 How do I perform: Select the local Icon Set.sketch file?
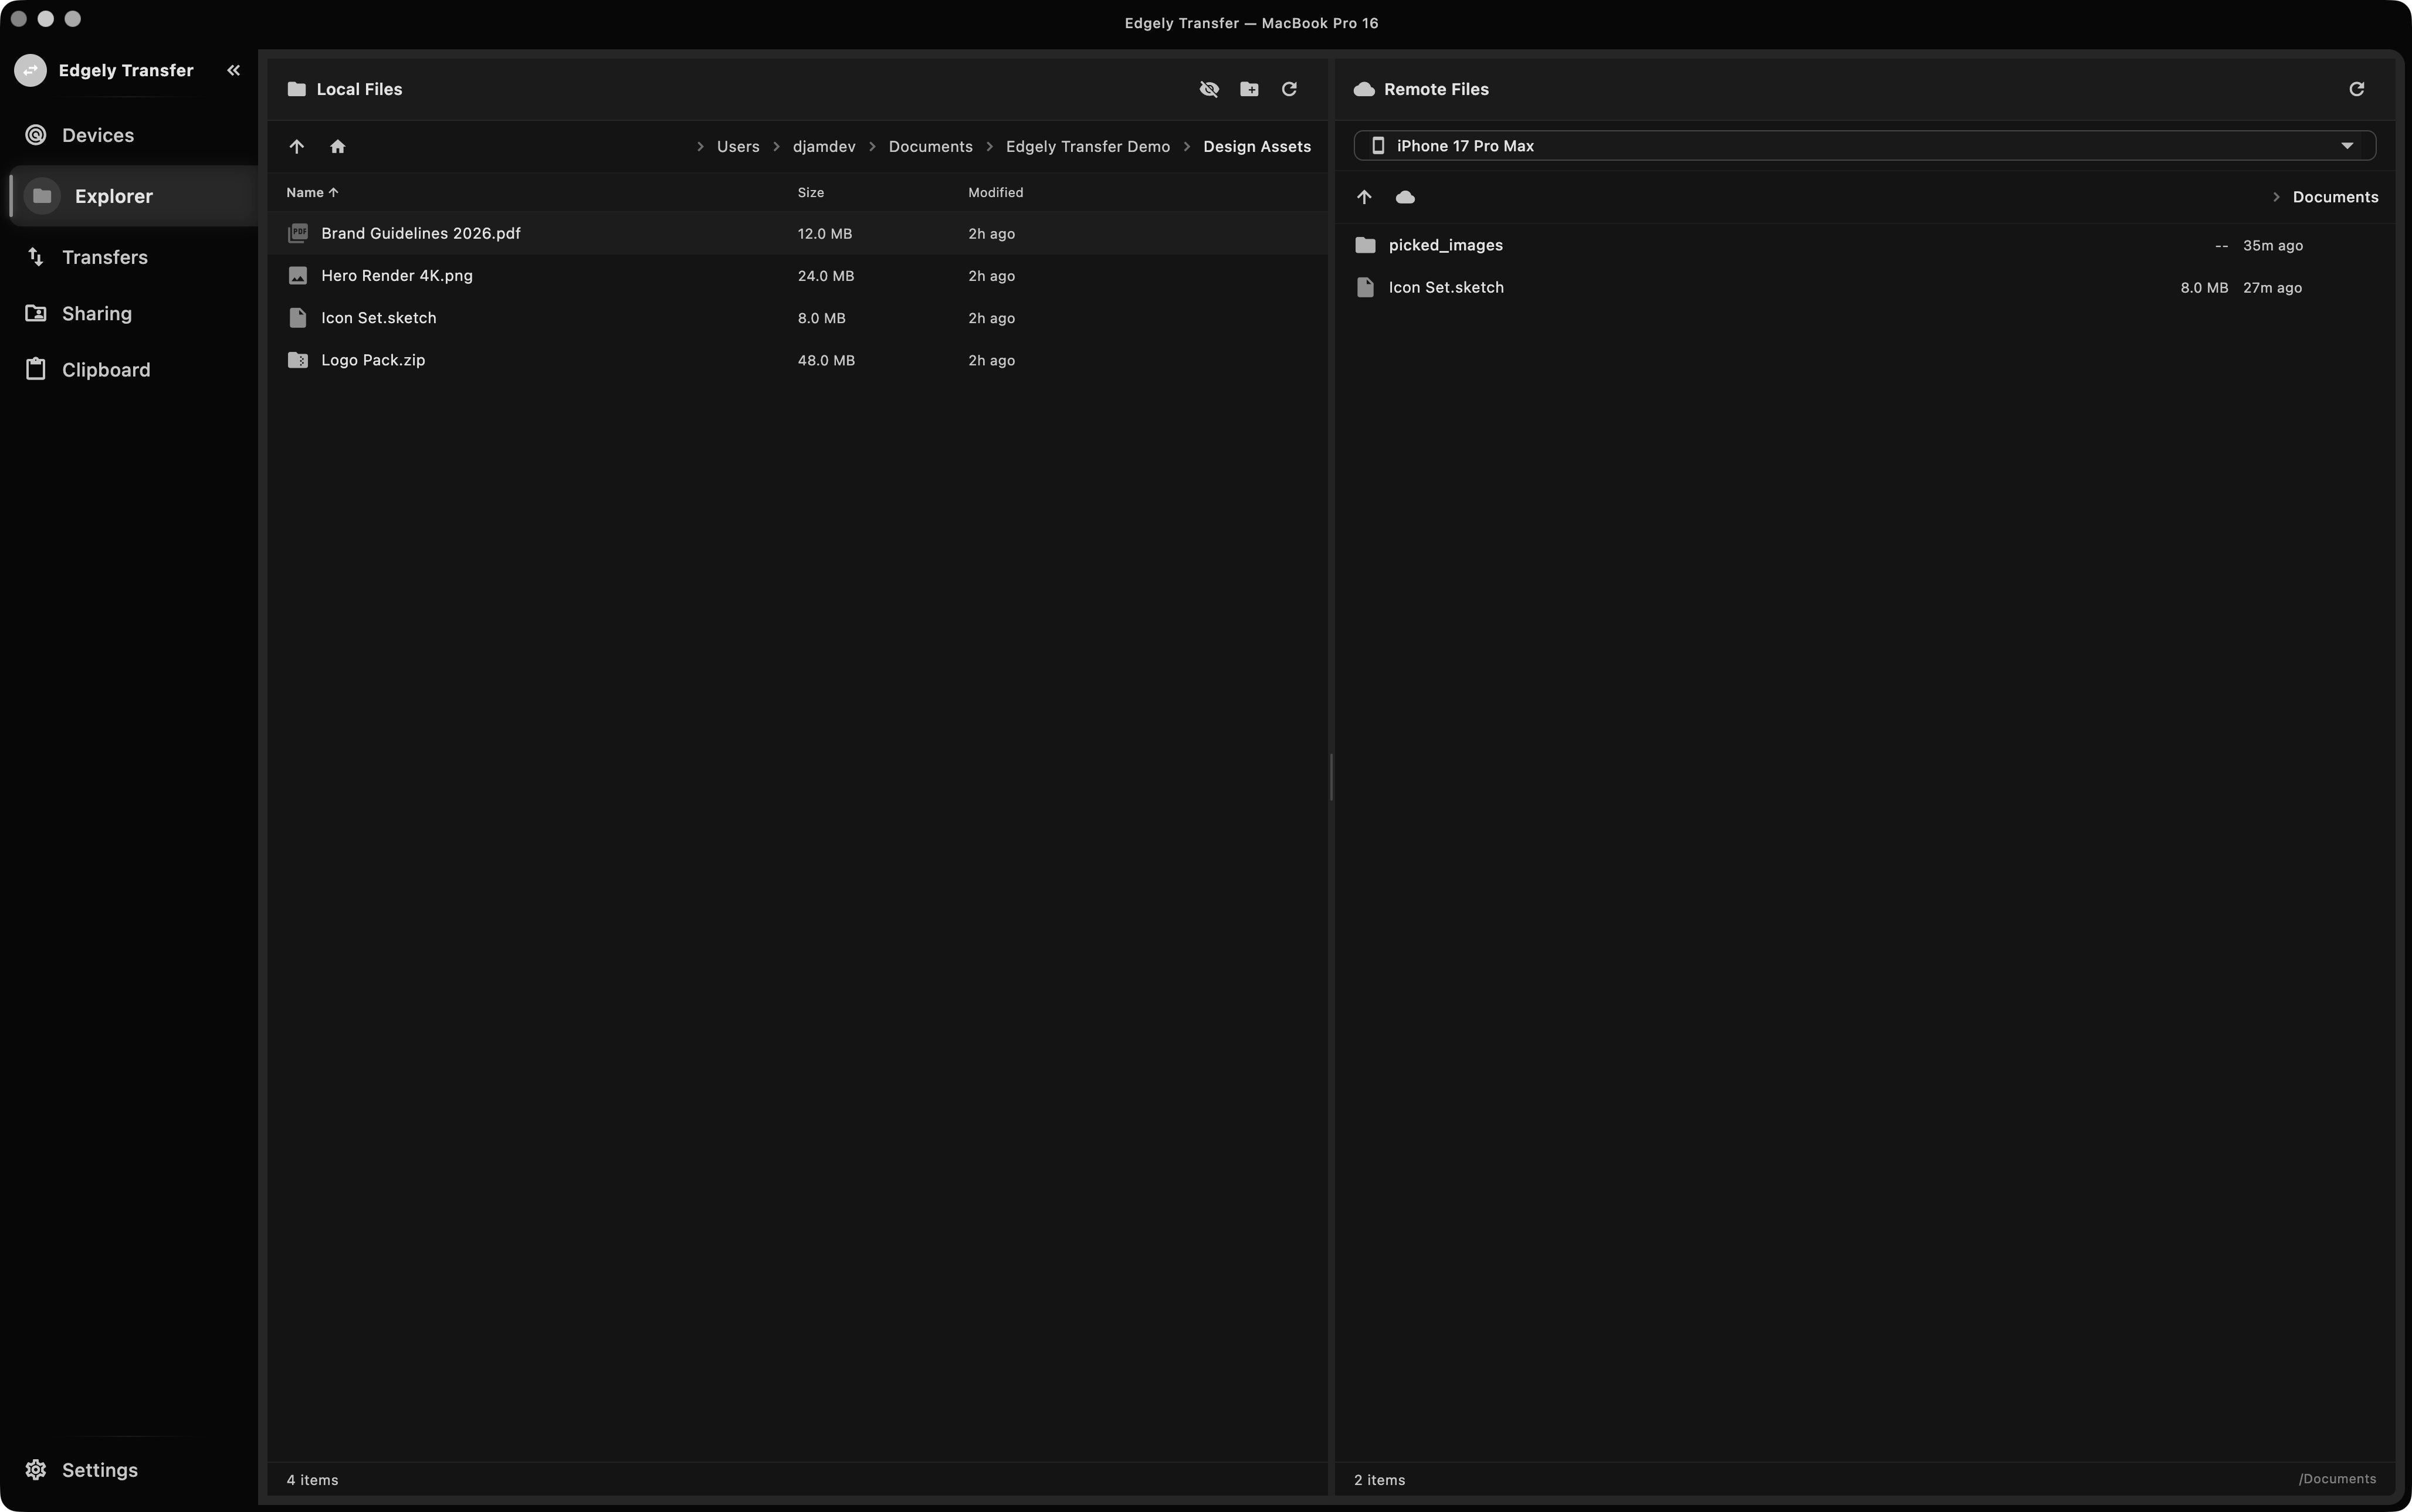tap(797, 318)
